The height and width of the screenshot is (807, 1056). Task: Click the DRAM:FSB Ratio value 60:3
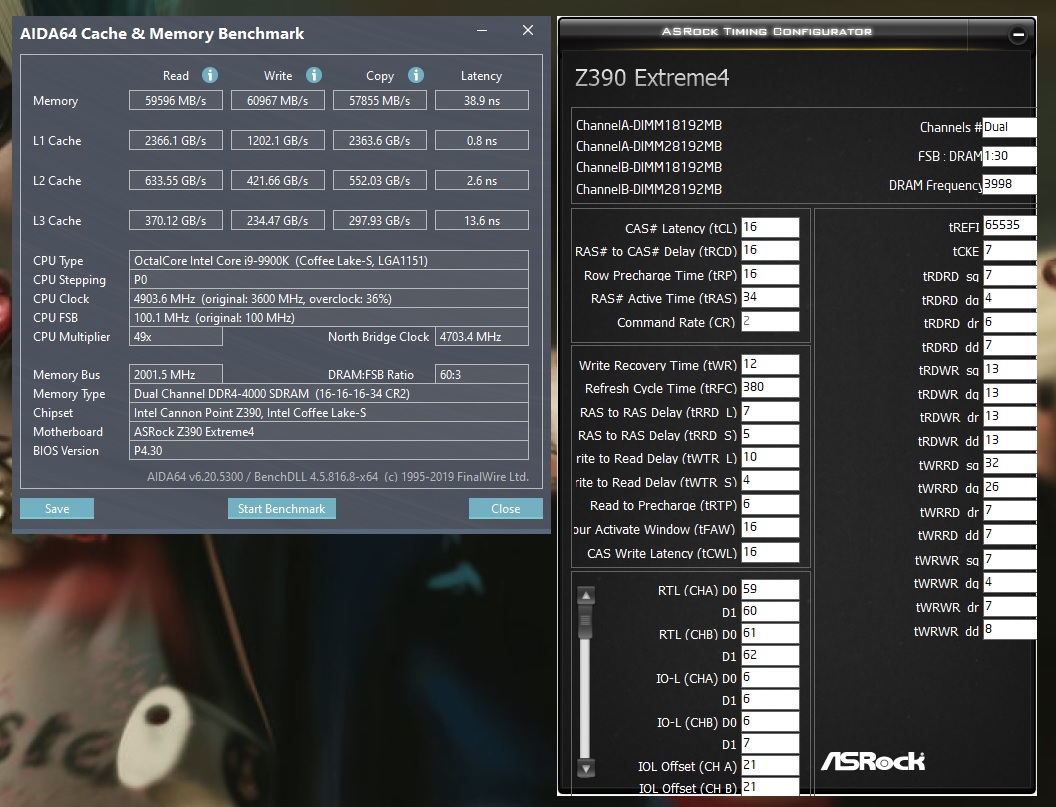tap(482, 374)
